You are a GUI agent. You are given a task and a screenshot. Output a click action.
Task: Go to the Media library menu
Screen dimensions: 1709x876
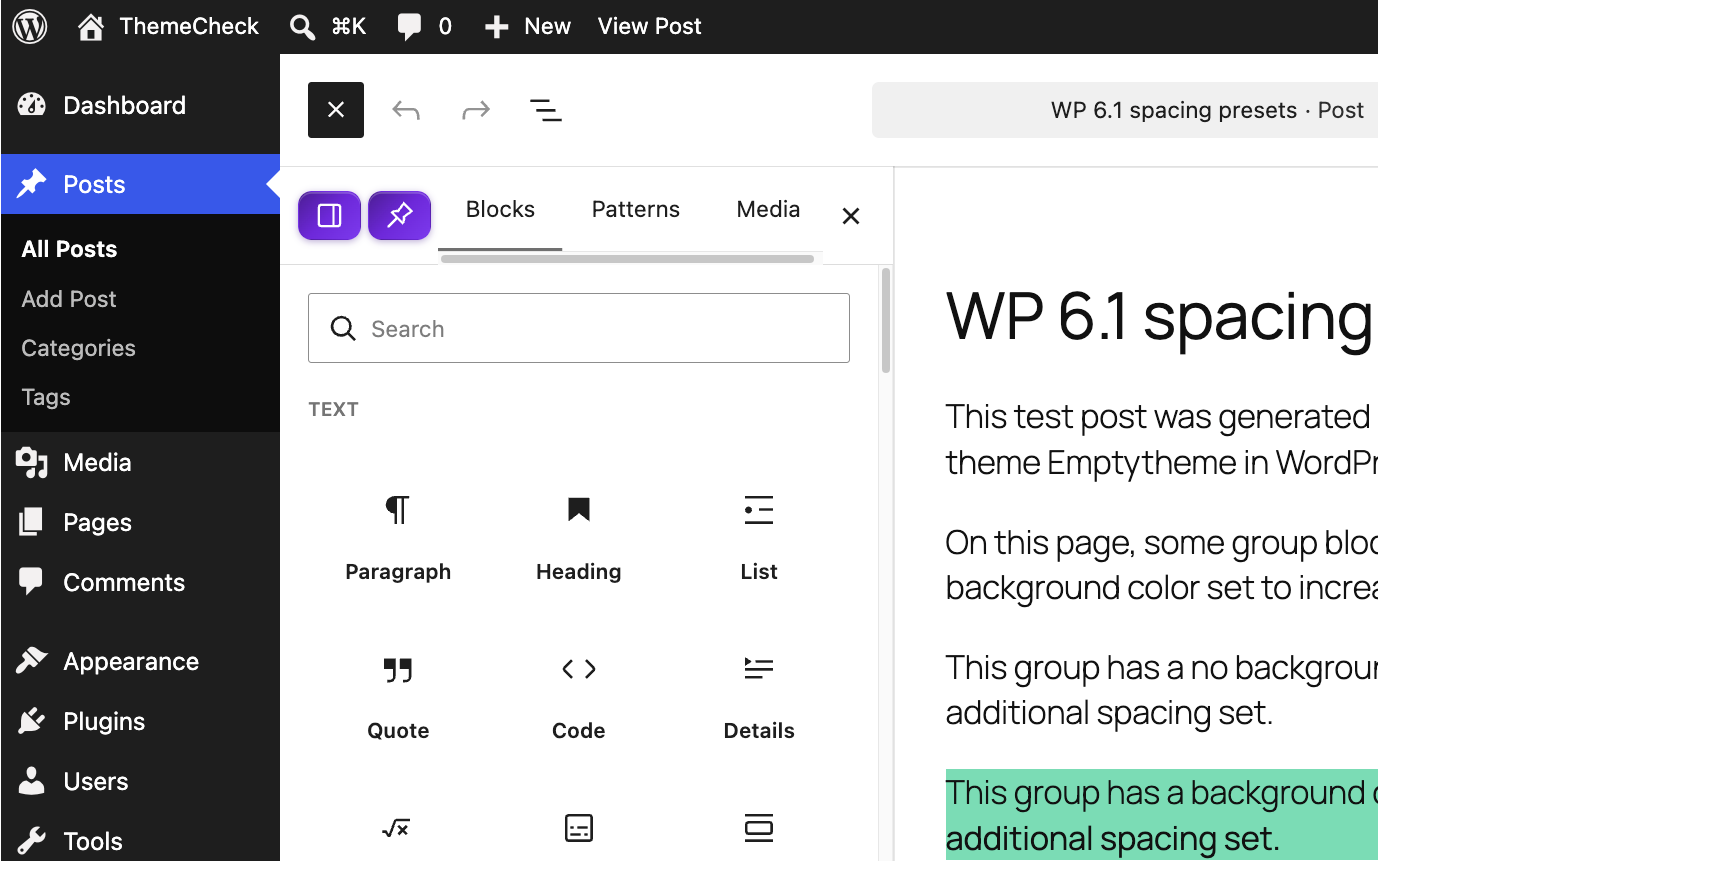[x=140, y=462]
